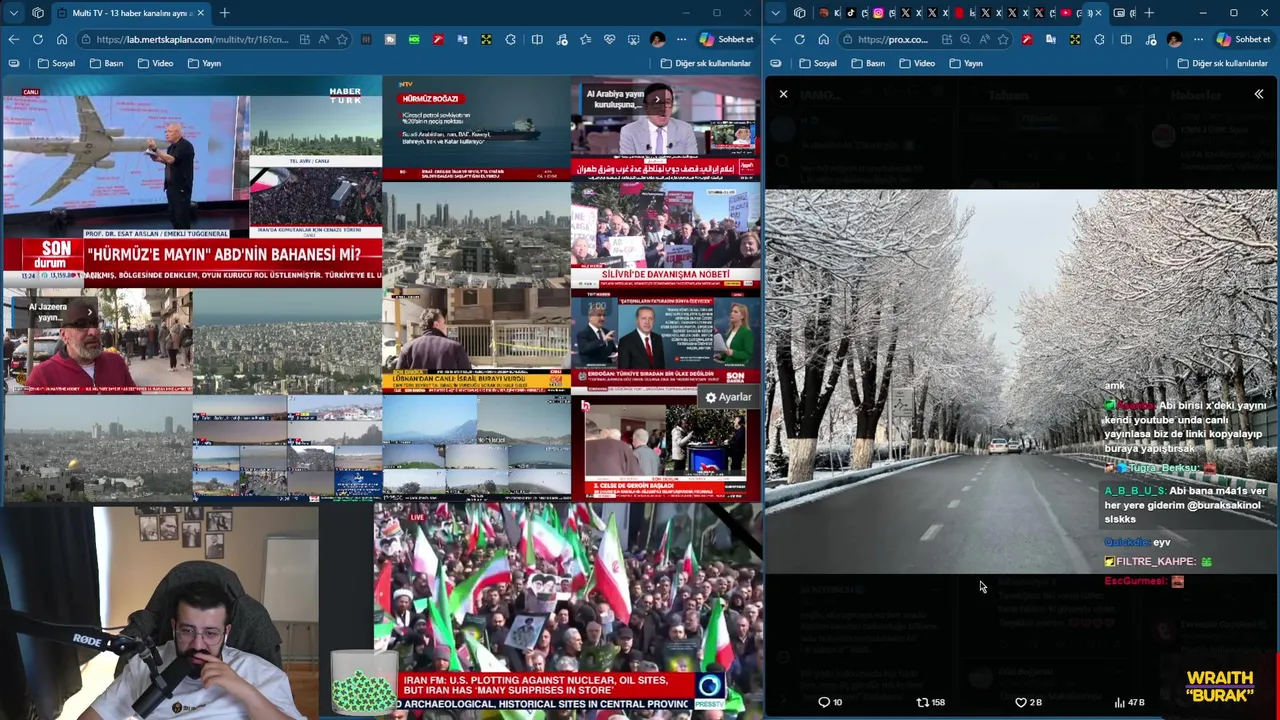Select the Hürmüz Boğazı NTV stream tile
1280x720 pixels.
click(476, 128)
